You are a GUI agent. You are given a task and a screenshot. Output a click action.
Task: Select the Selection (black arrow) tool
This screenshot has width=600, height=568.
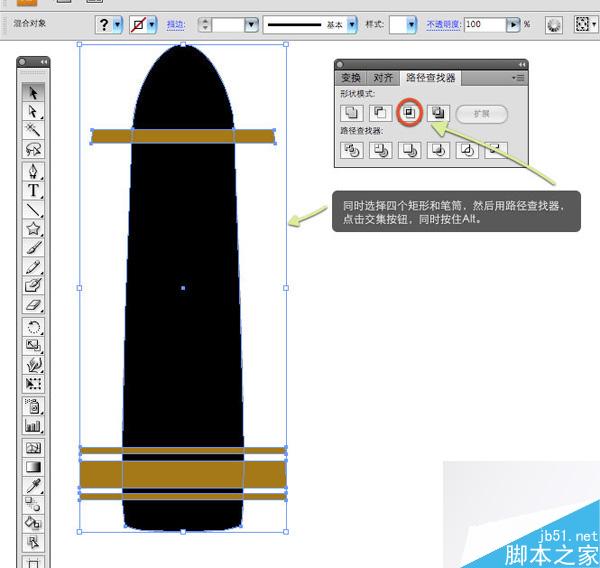(33, 92)
